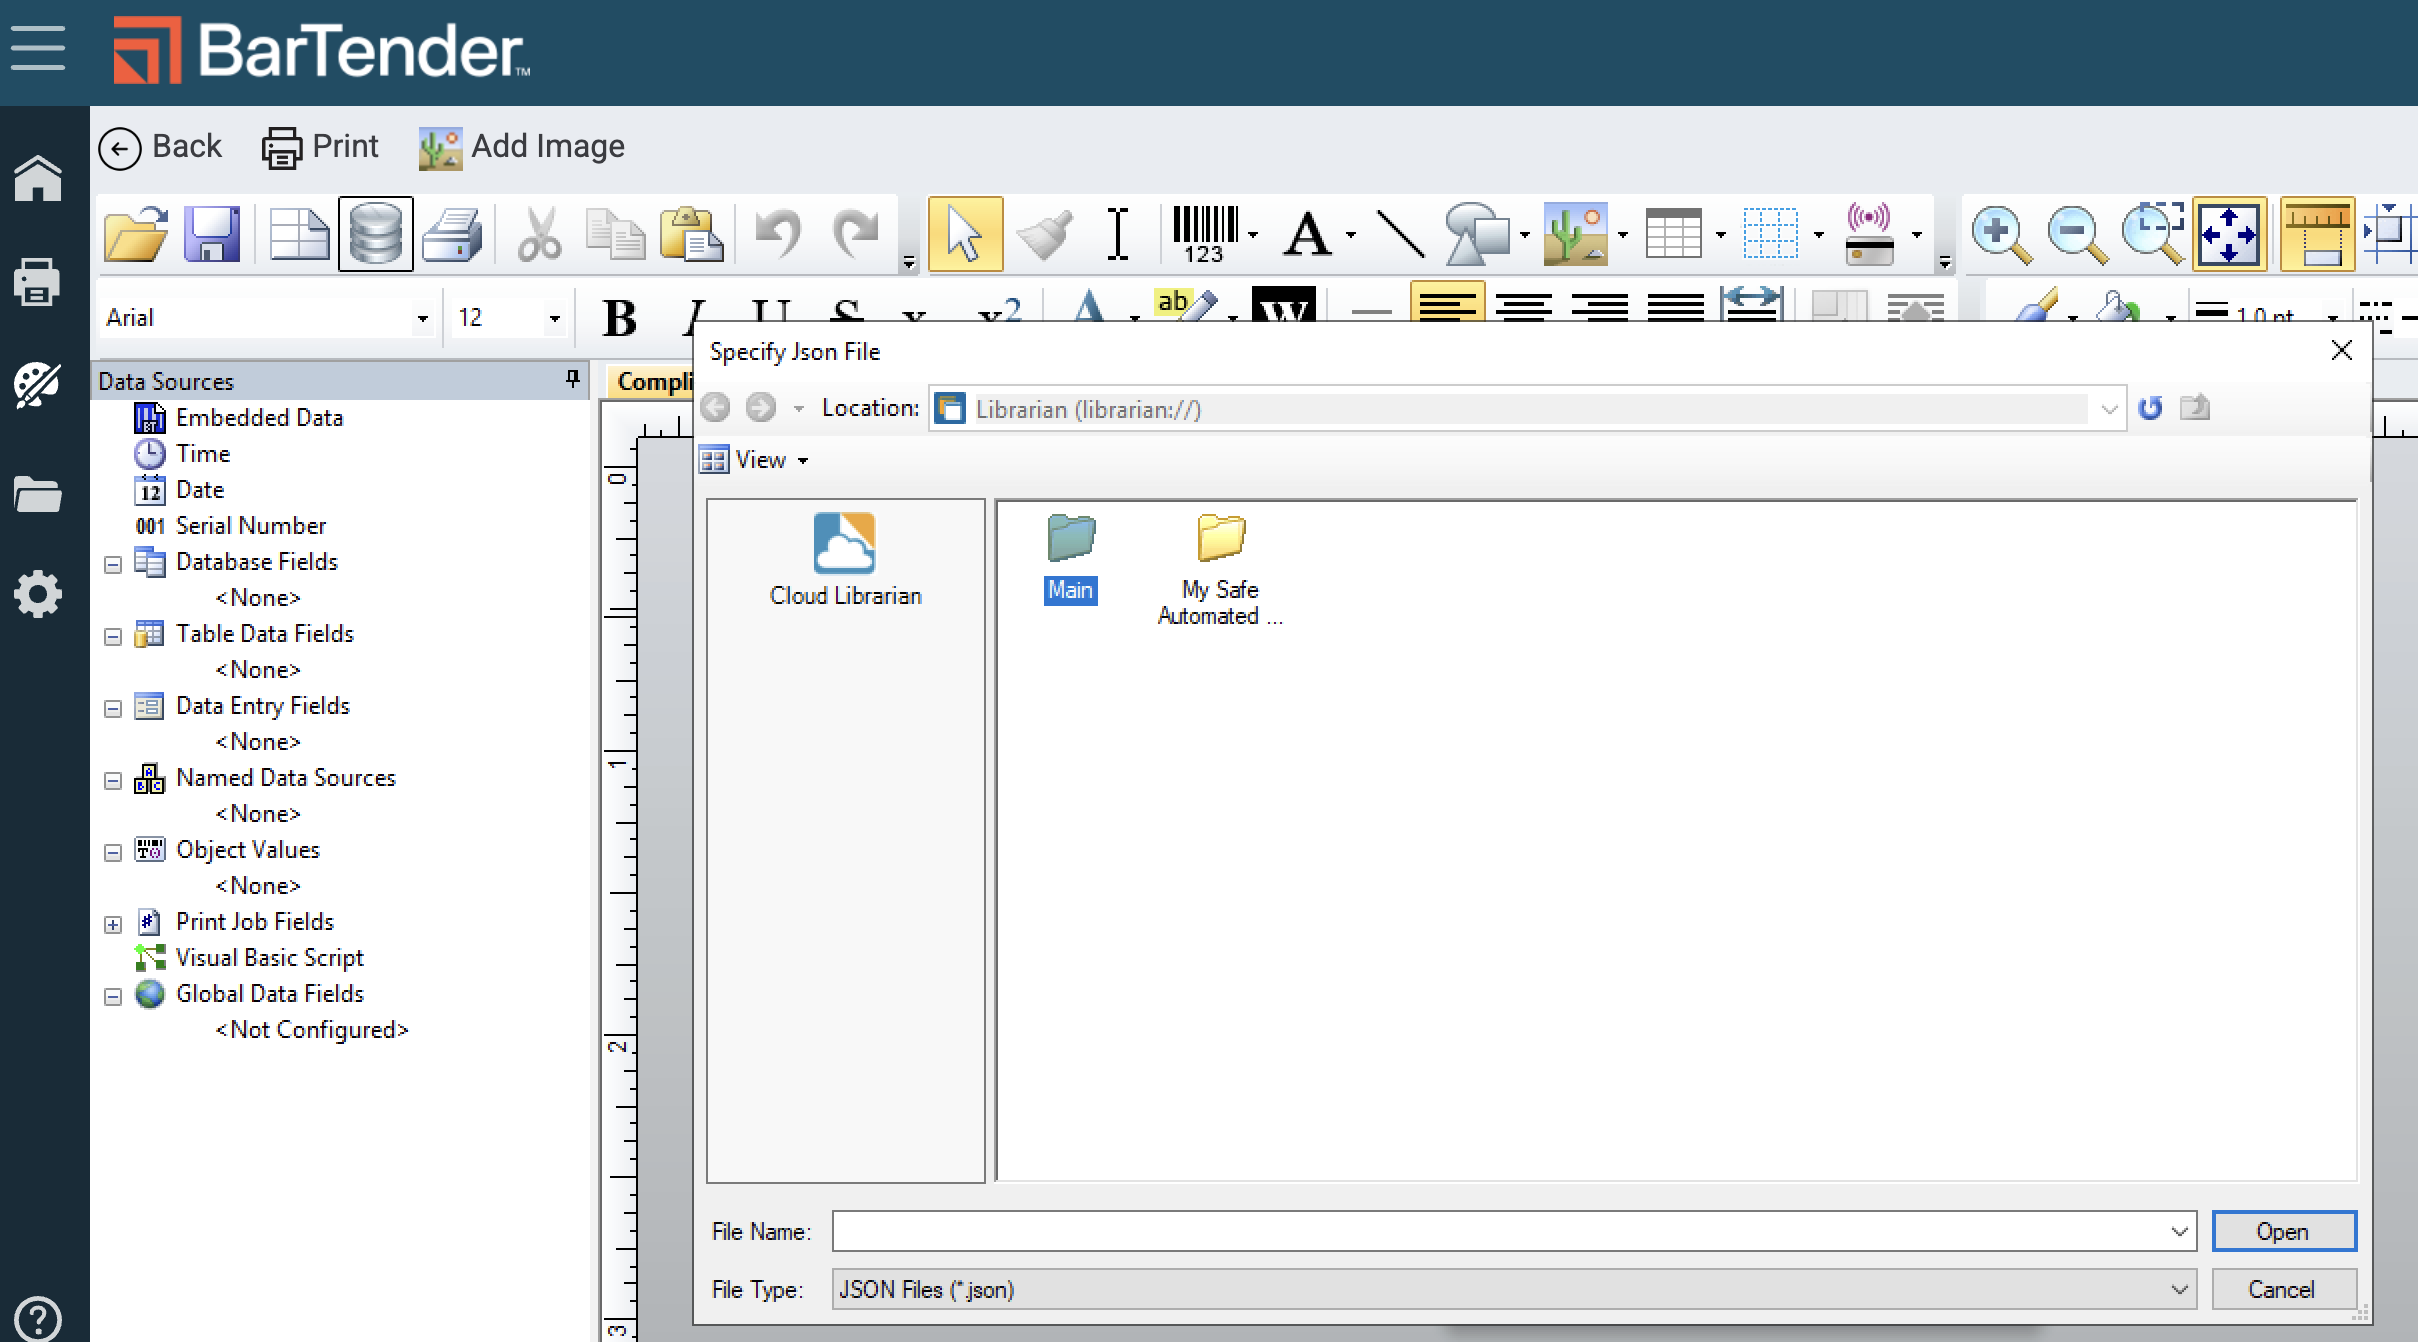Click the Database Connection Setup icon

375,234
